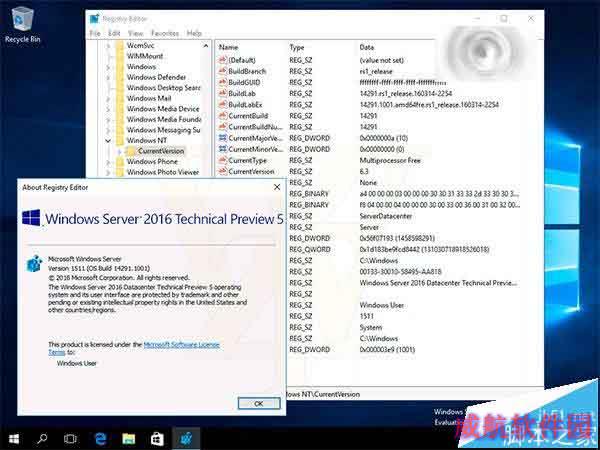Click the 0x000003e9 (1001) data value

[x=387, y=350]
